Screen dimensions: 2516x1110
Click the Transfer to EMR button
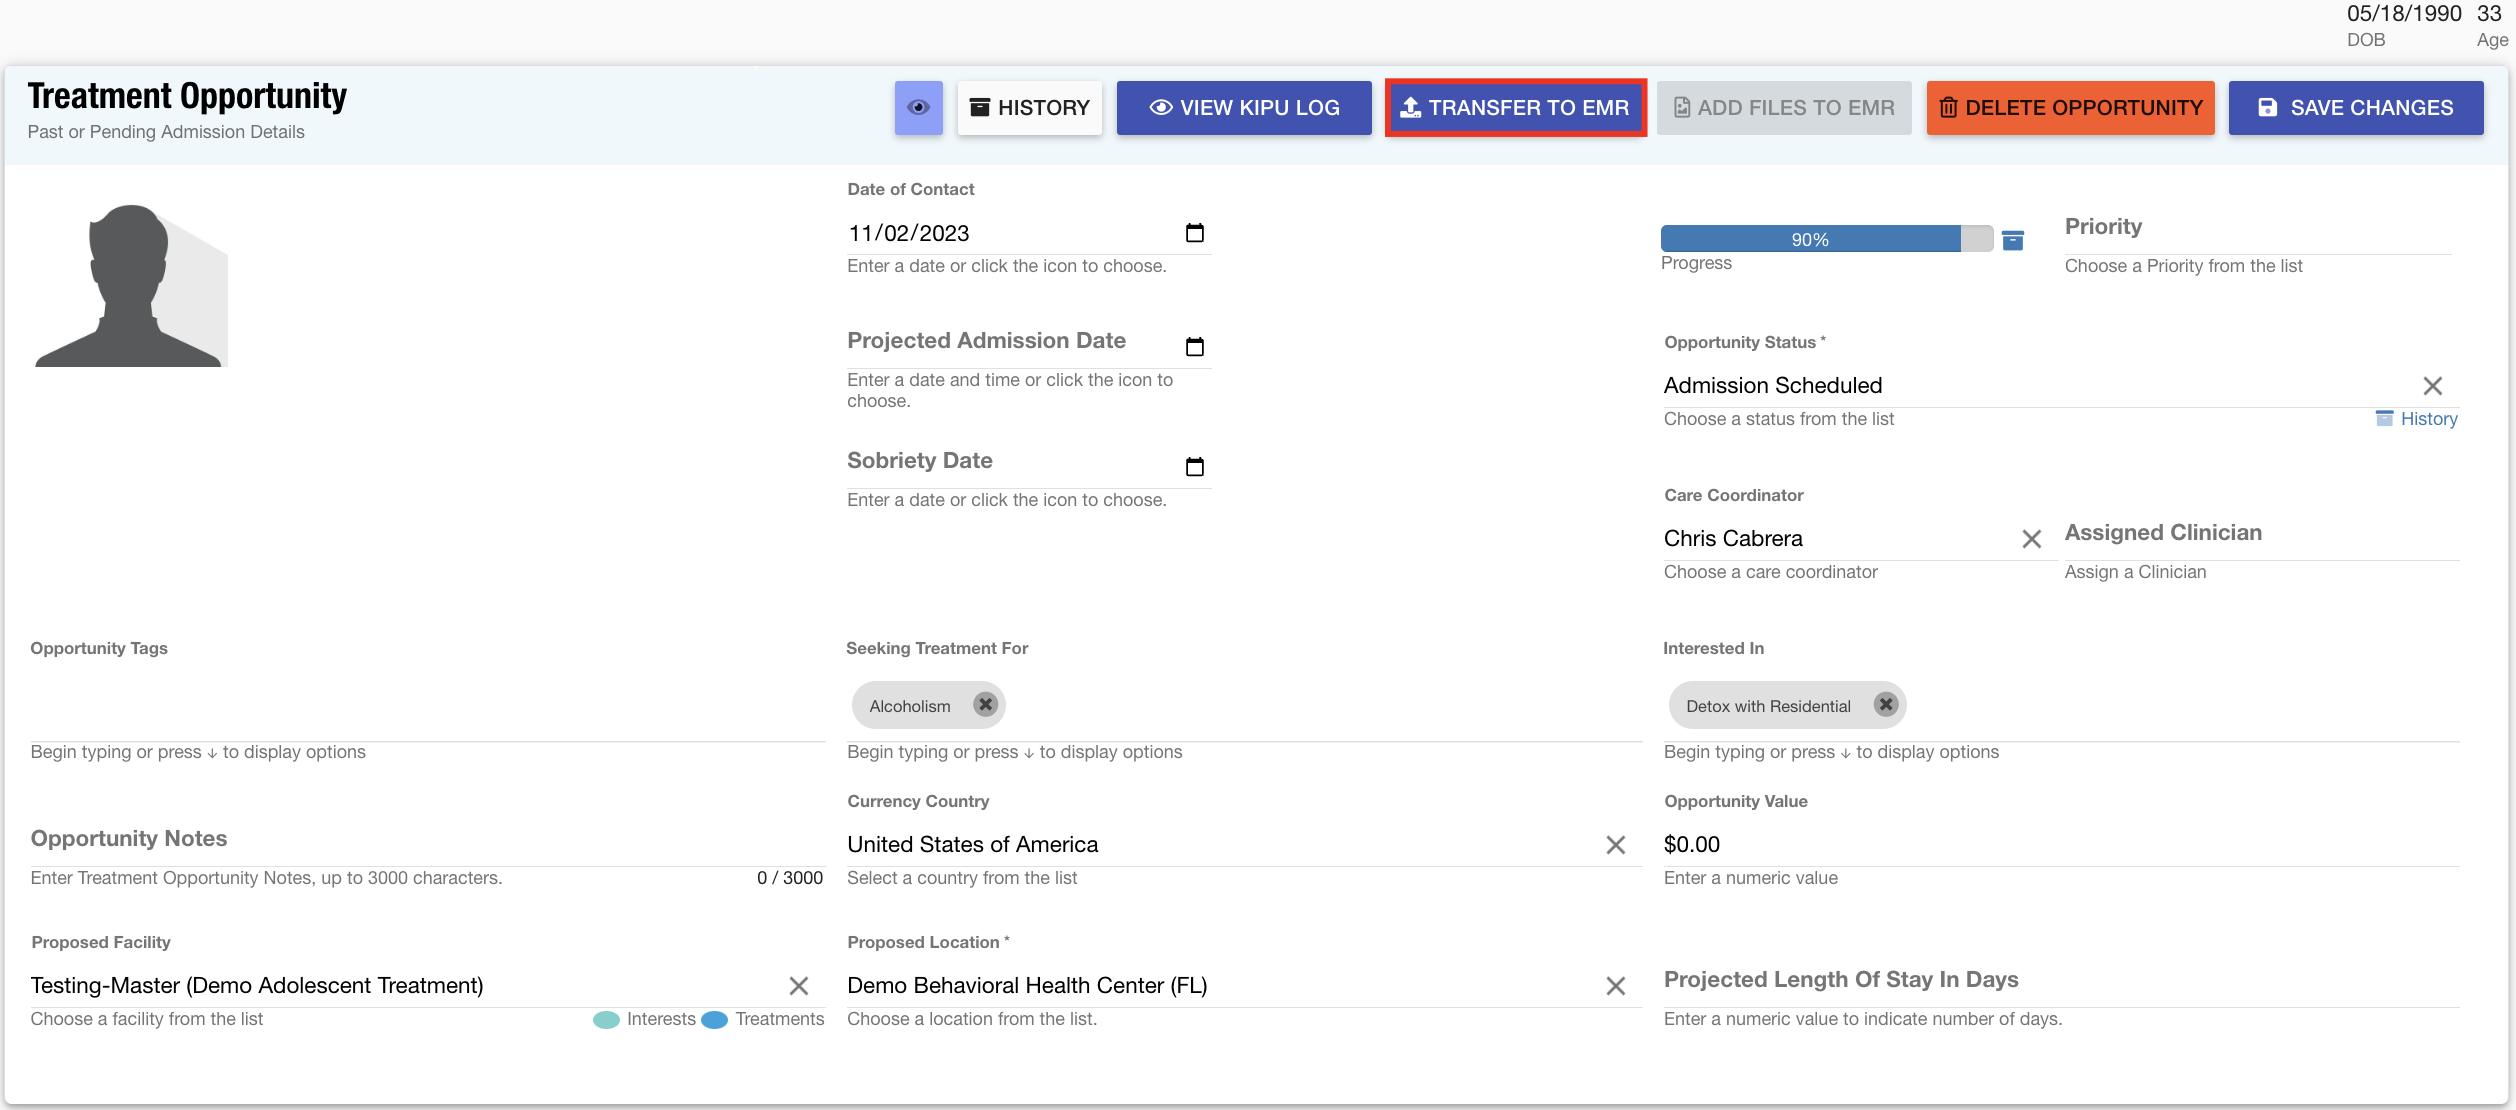pyautogui.click(x=1515, y=107)
